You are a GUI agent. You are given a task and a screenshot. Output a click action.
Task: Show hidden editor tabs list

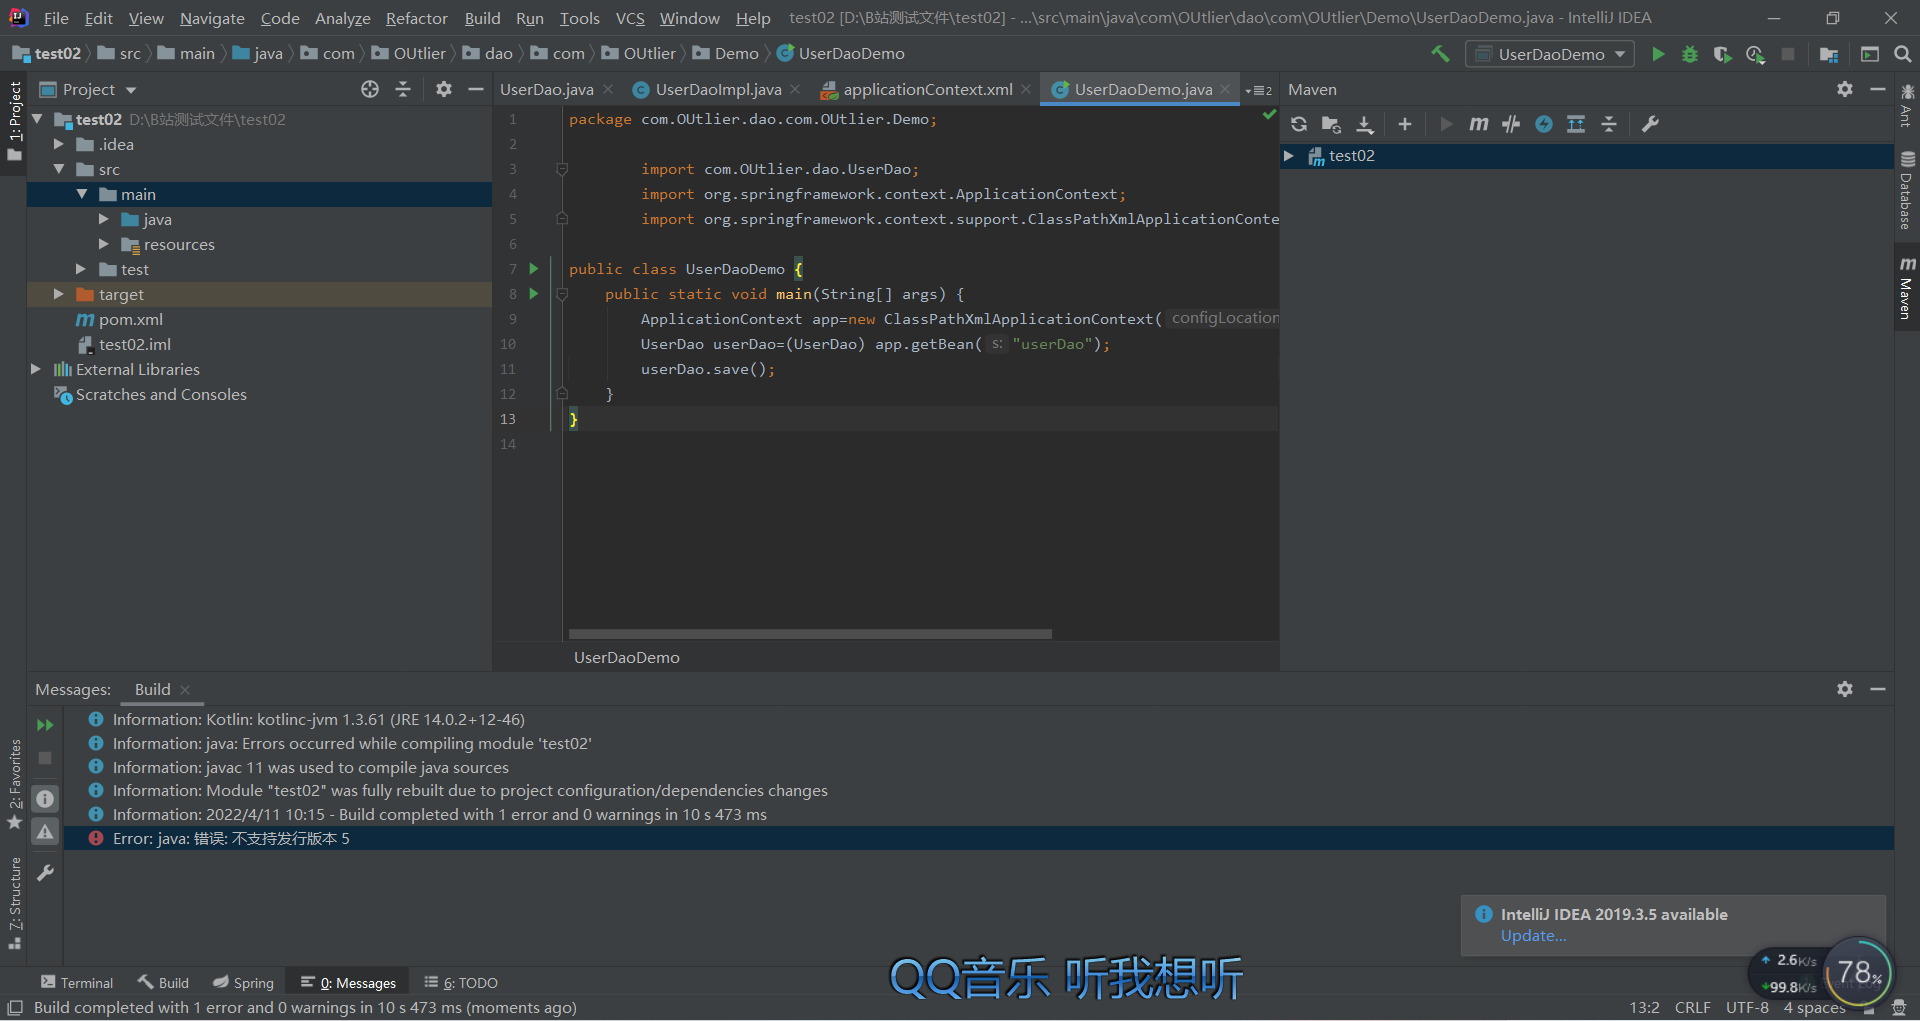coord(1259,90)
